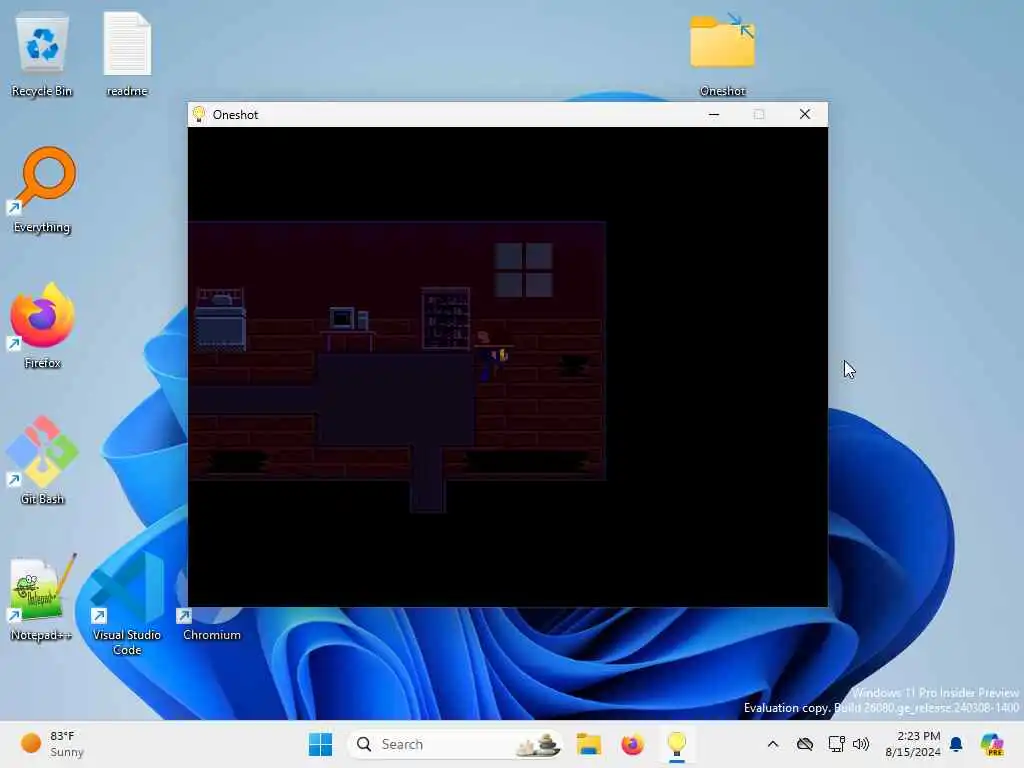Click the taskbar Search box
Screen dimensions: 1024x768
(455, 744)
